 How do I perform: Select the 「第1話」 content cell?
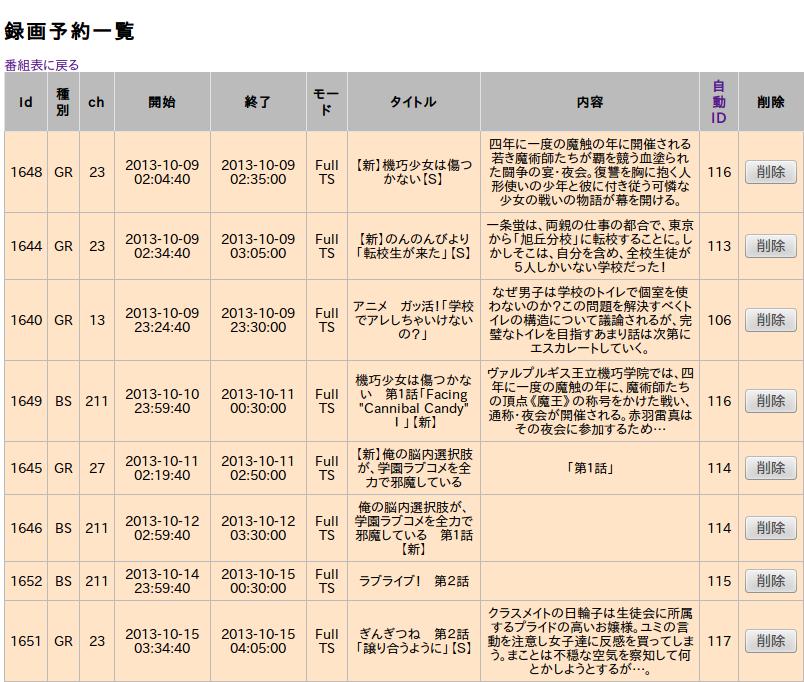click(590, 468)
